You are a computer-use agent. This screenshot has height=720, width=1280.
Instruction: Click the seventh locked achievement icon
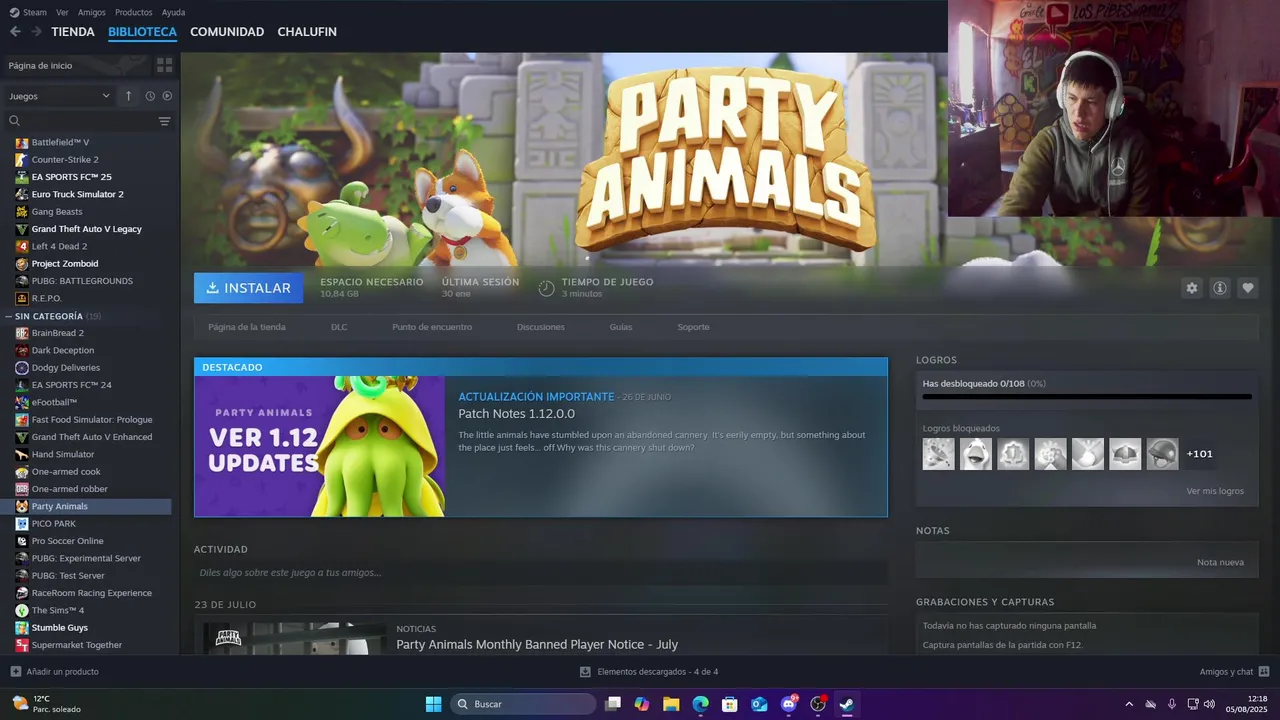point(1162,454)
